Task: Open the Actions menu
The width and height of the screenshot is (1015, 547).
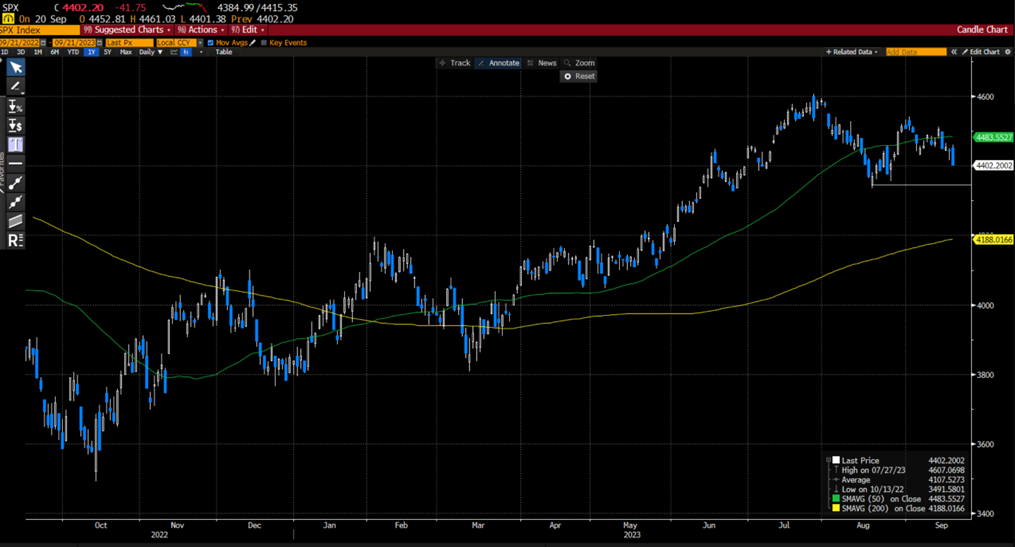Action: point(202,30)
